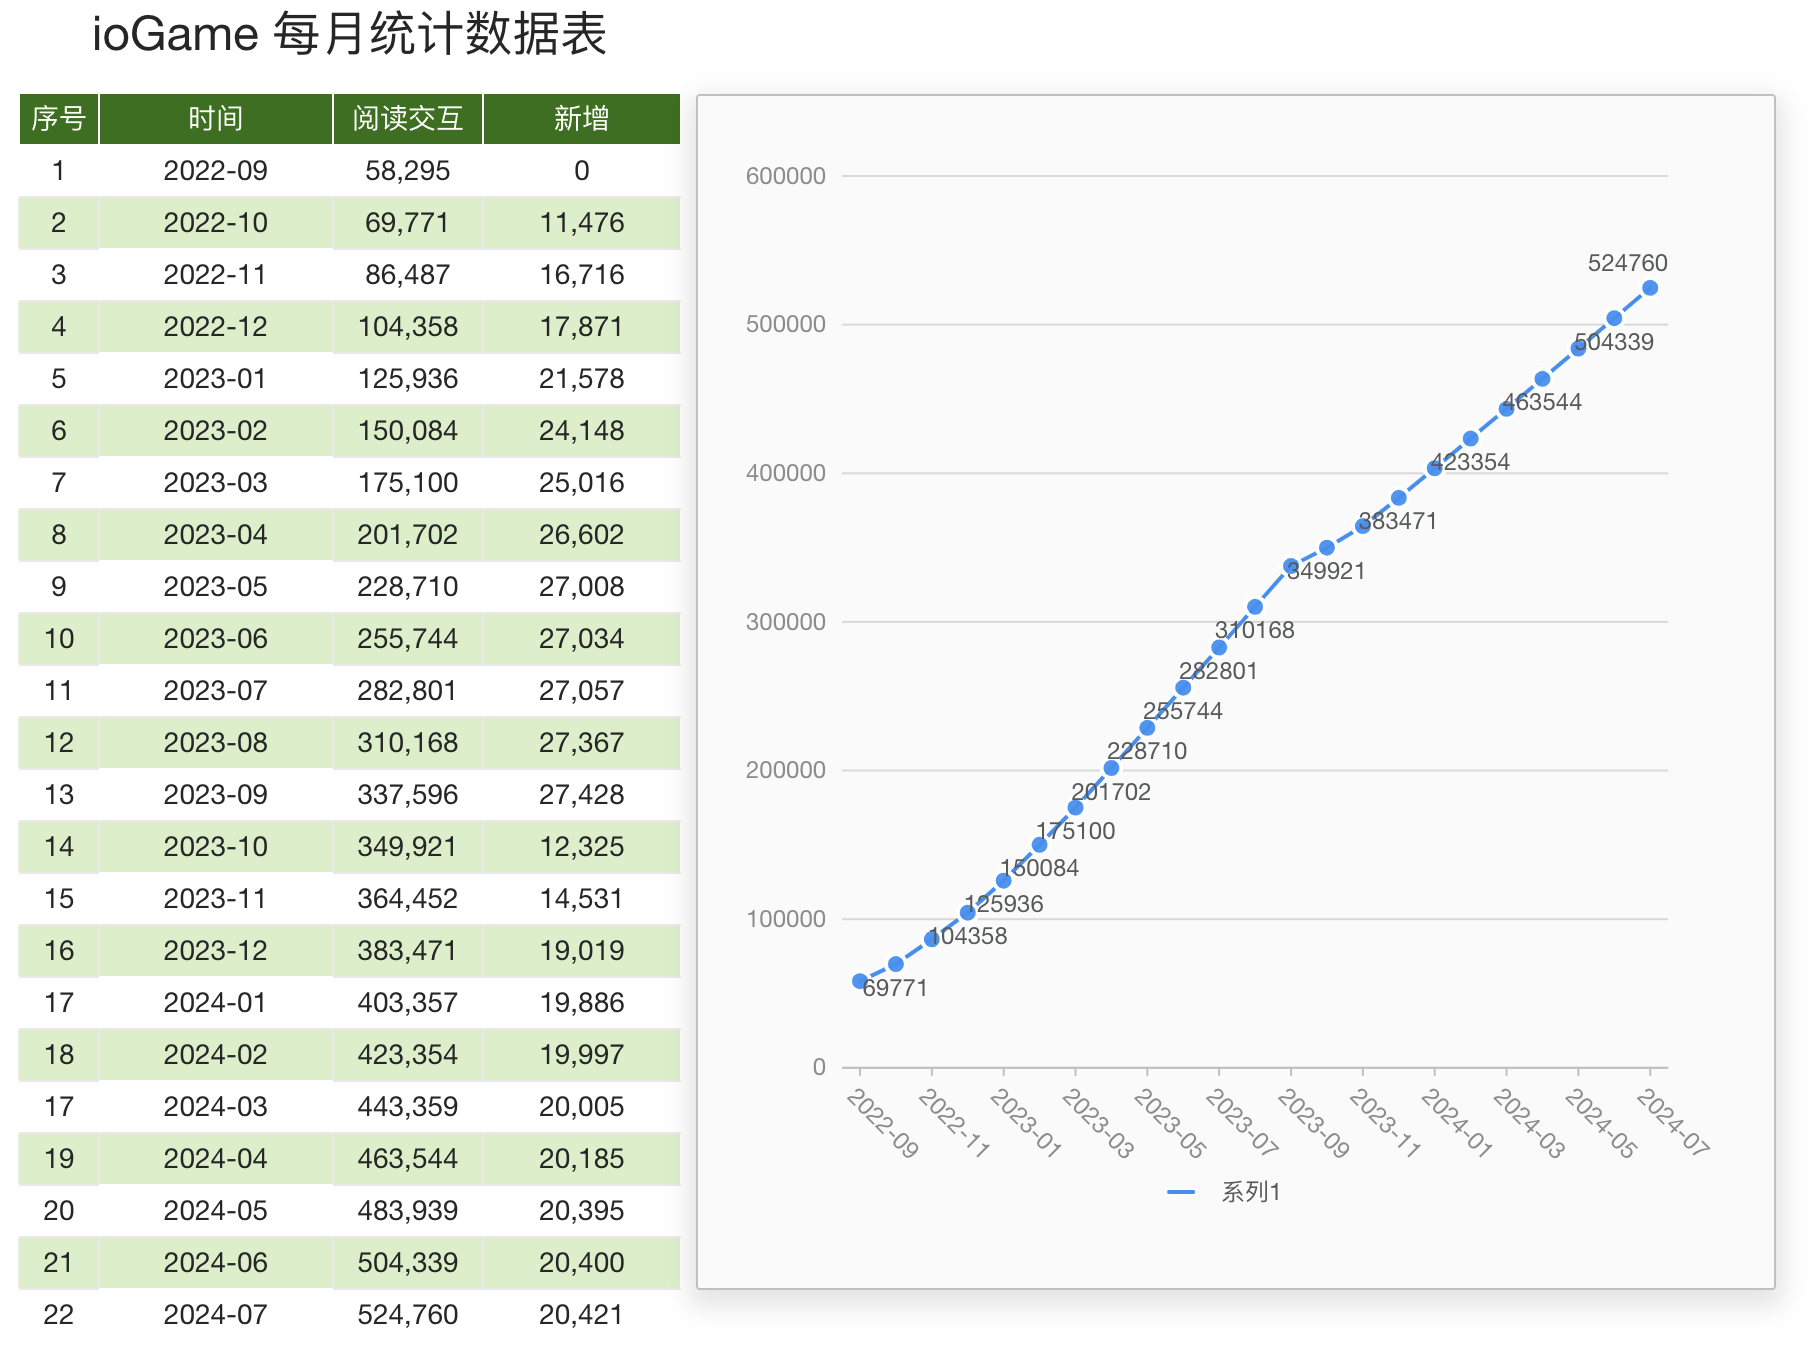Click the 2024-02 date cell
The image size is (1814, 1346).
click(216, 1055)
